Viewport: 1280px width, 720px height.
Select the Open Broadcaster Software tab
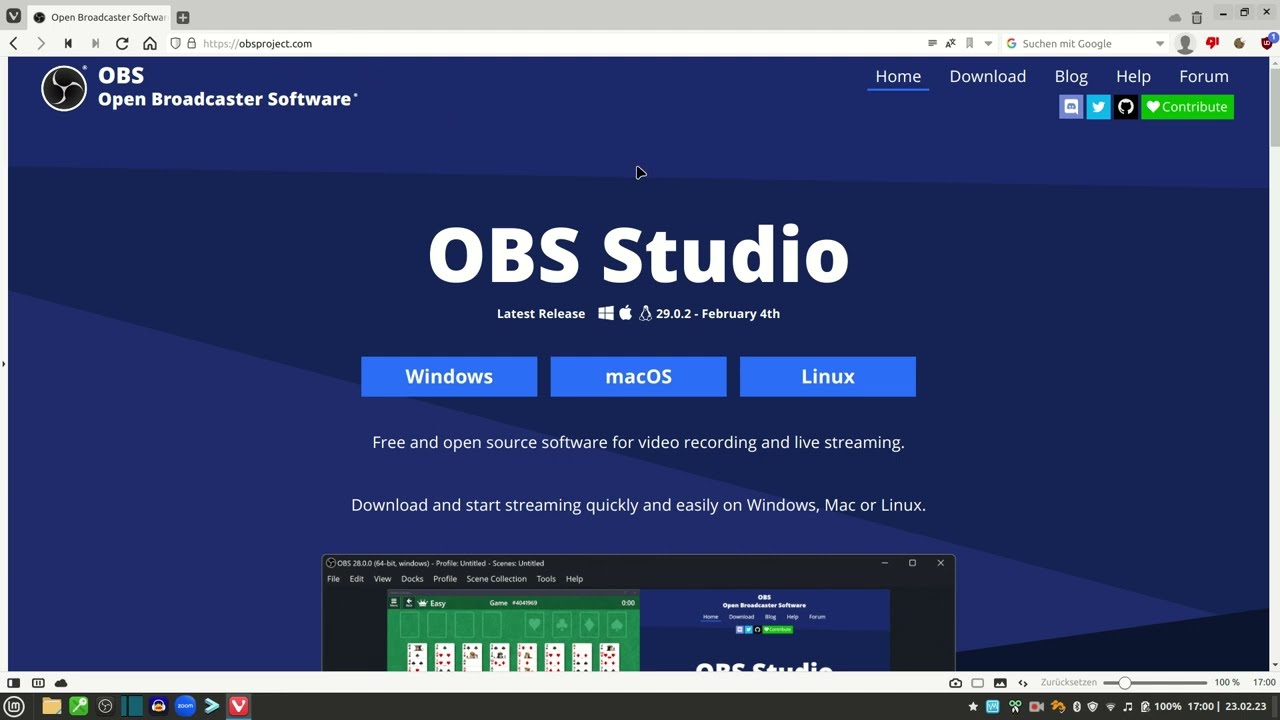98,17
